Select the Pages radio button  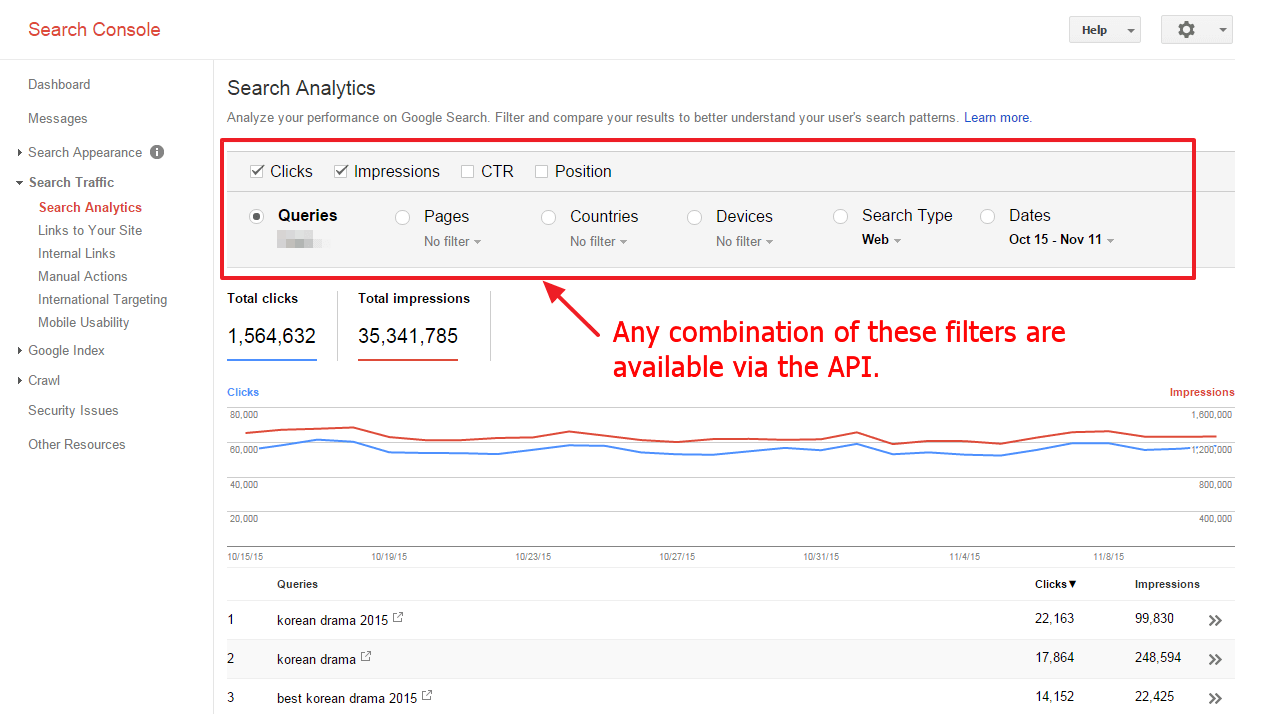pyautogui.click(x=403, y=217)
